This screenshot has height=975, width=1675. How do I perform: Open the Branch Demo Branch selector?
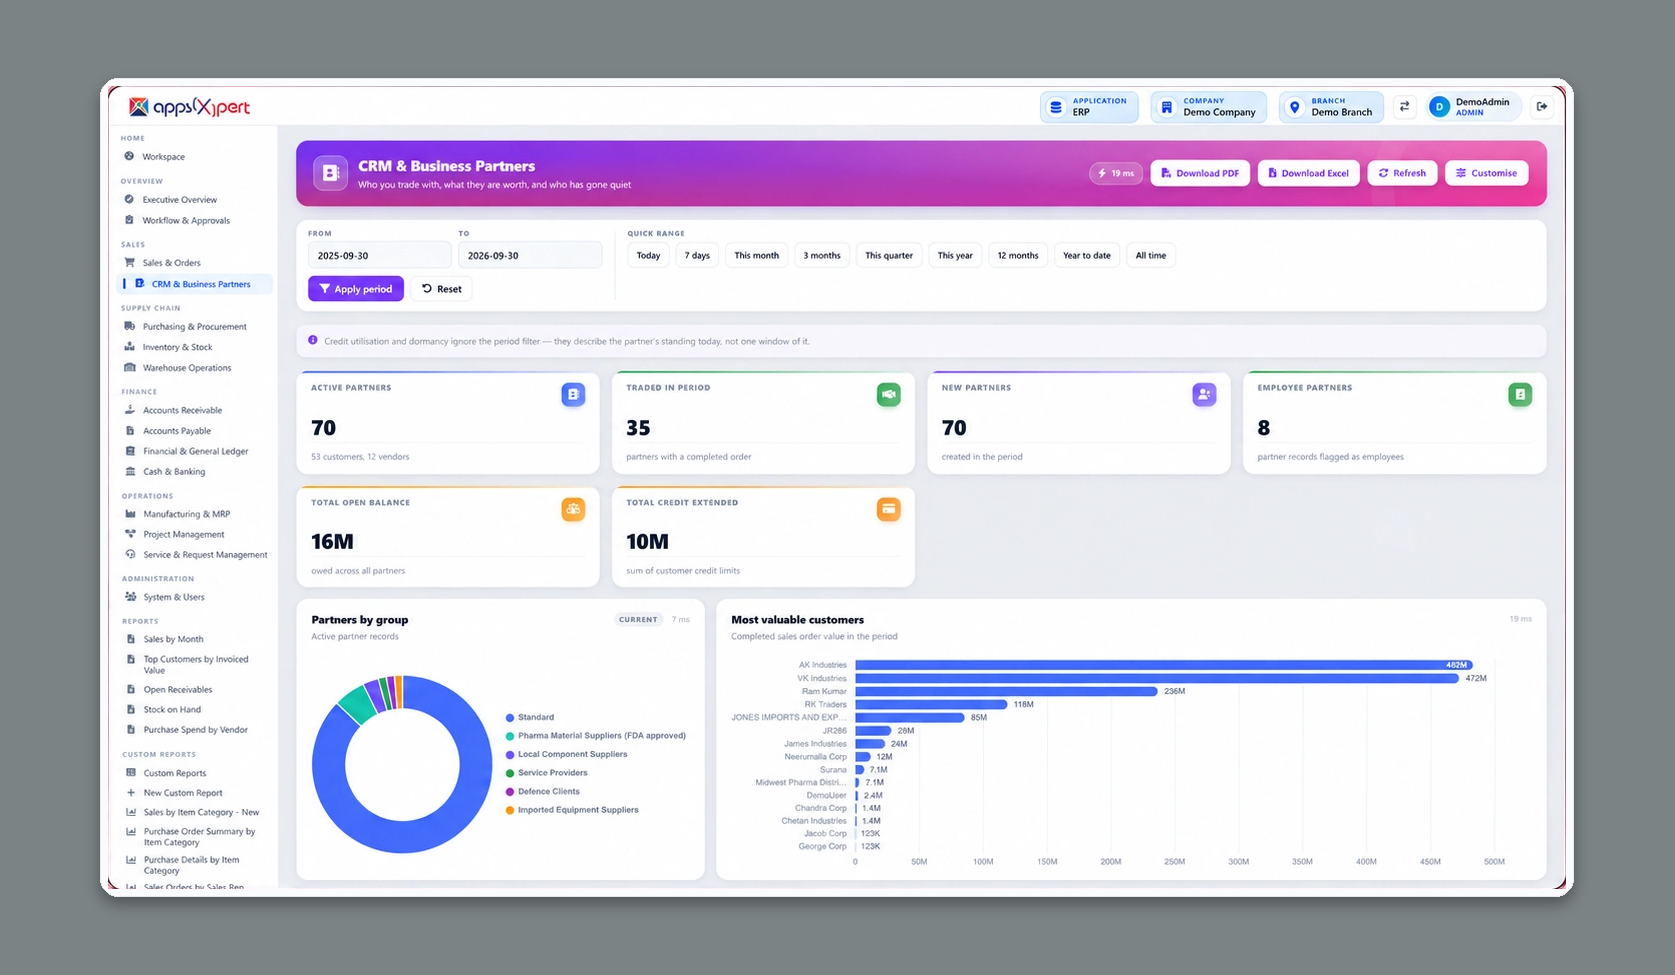tap(1331, 107)
